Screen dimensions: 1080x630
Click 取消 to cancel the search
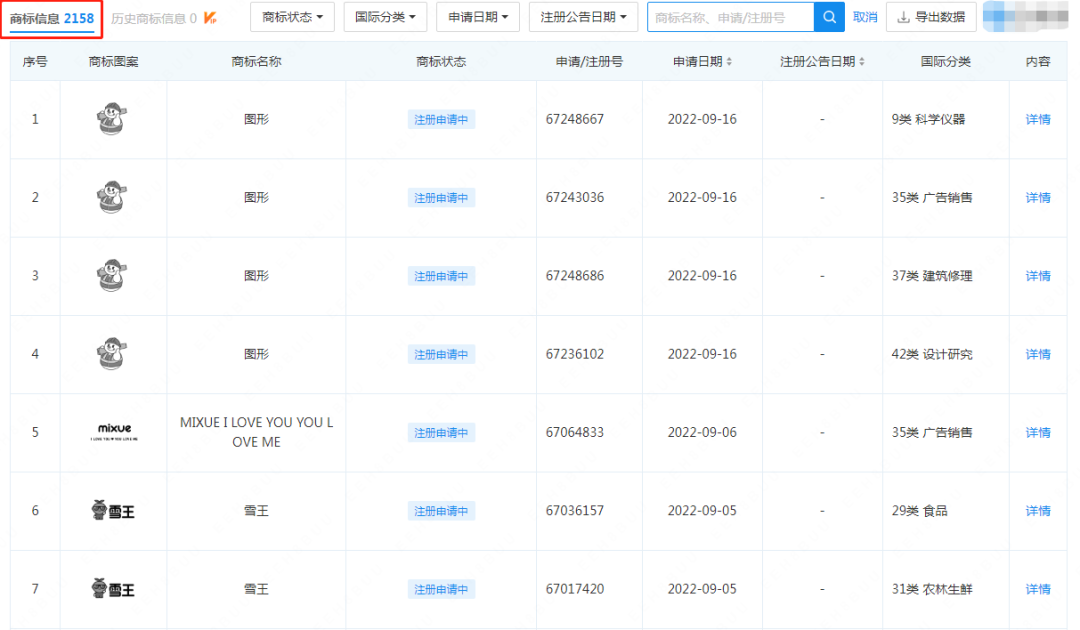pyautogui.click(x=865, y=17)
